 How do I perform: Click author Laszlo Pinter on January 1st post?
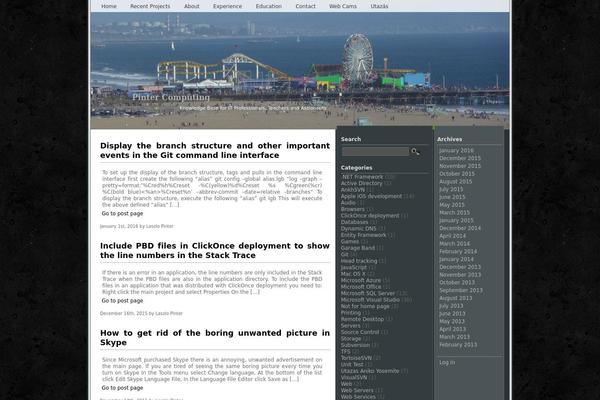pyautogui.click(x=160, y=226)
